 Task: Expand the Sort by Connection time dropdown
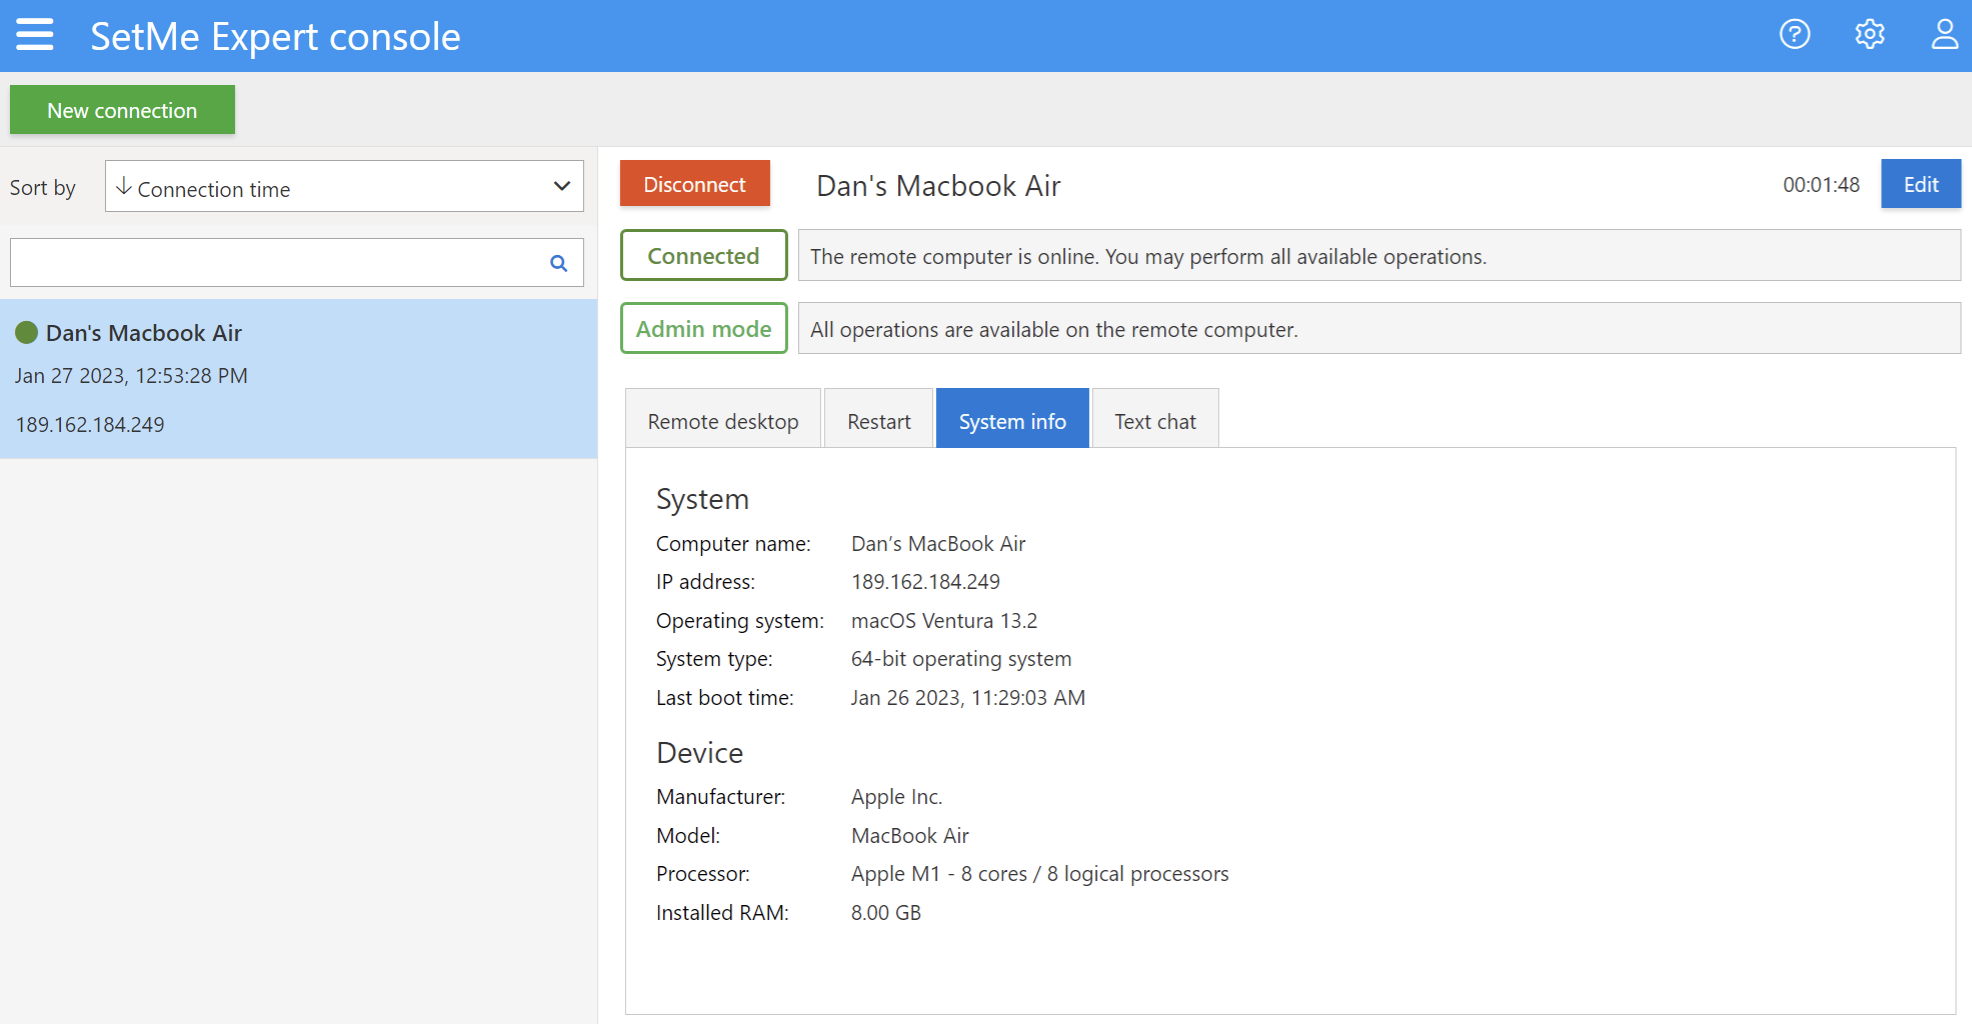coord(344,187)
